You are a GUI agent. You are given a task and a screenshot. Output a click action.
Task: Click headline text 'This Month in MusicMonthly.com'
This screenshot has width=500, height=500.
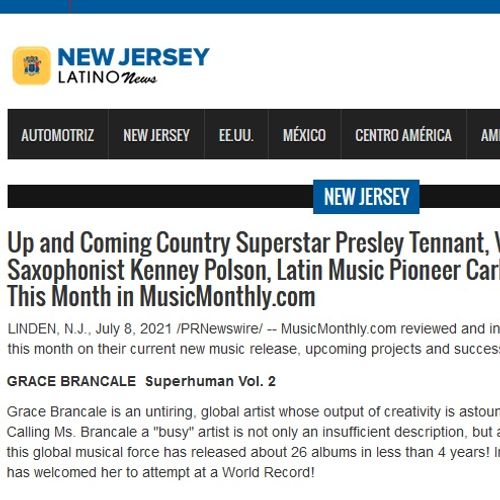(161, 296)
